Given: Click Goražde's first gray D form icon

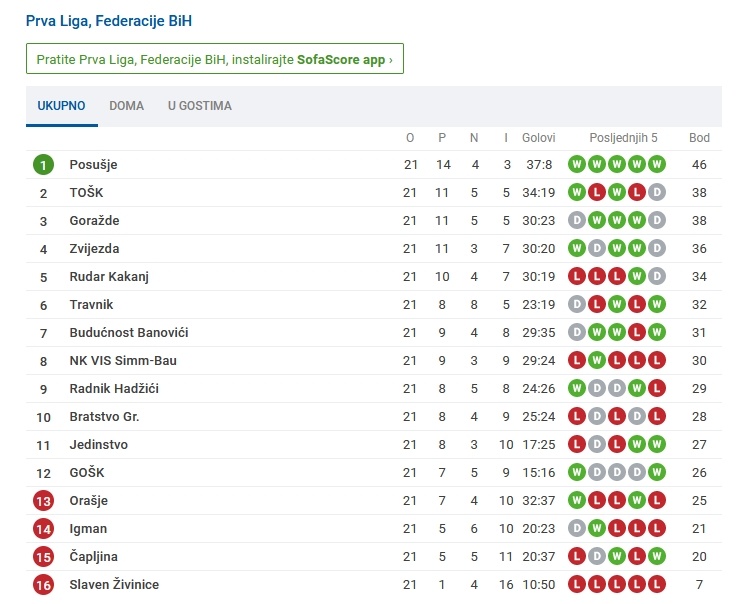Looking at the screenshot, I should click(577, 221).
